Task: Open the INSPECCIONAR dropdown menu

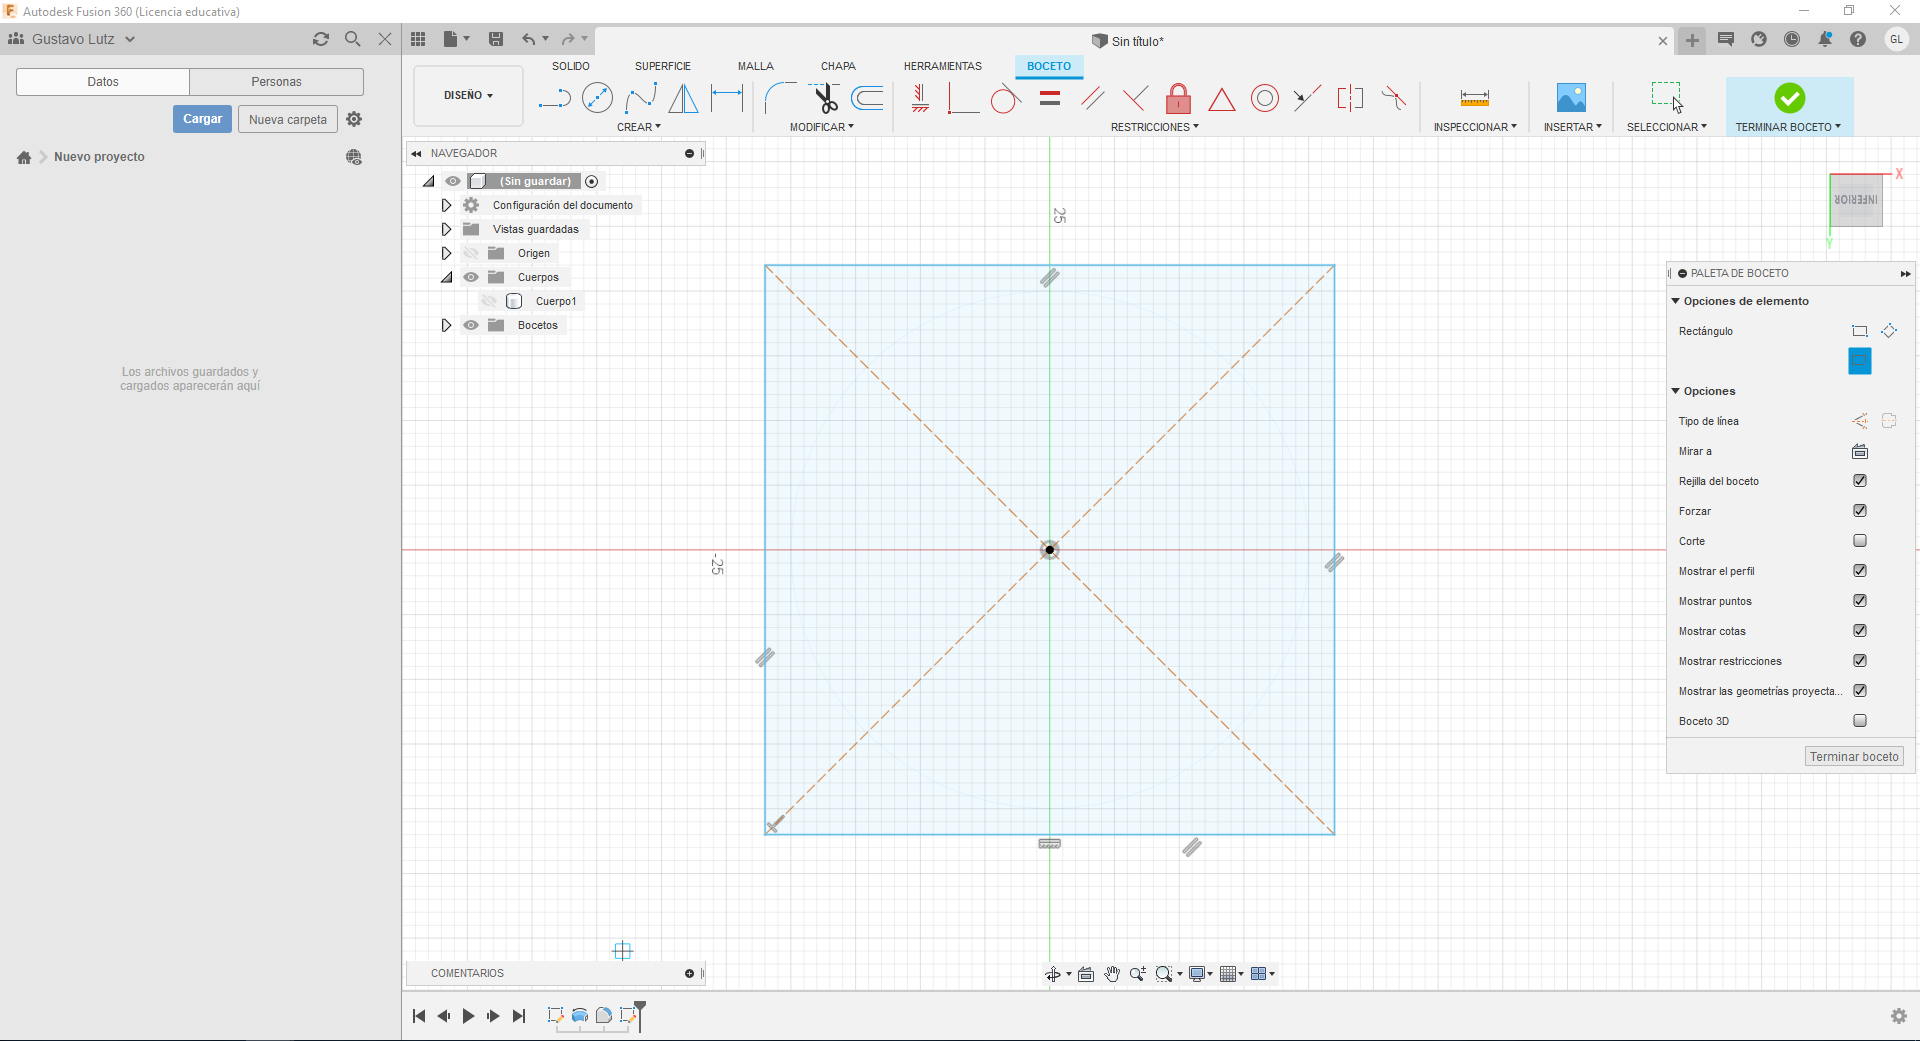Action: pyautogui.click(x=1475, y=127)
